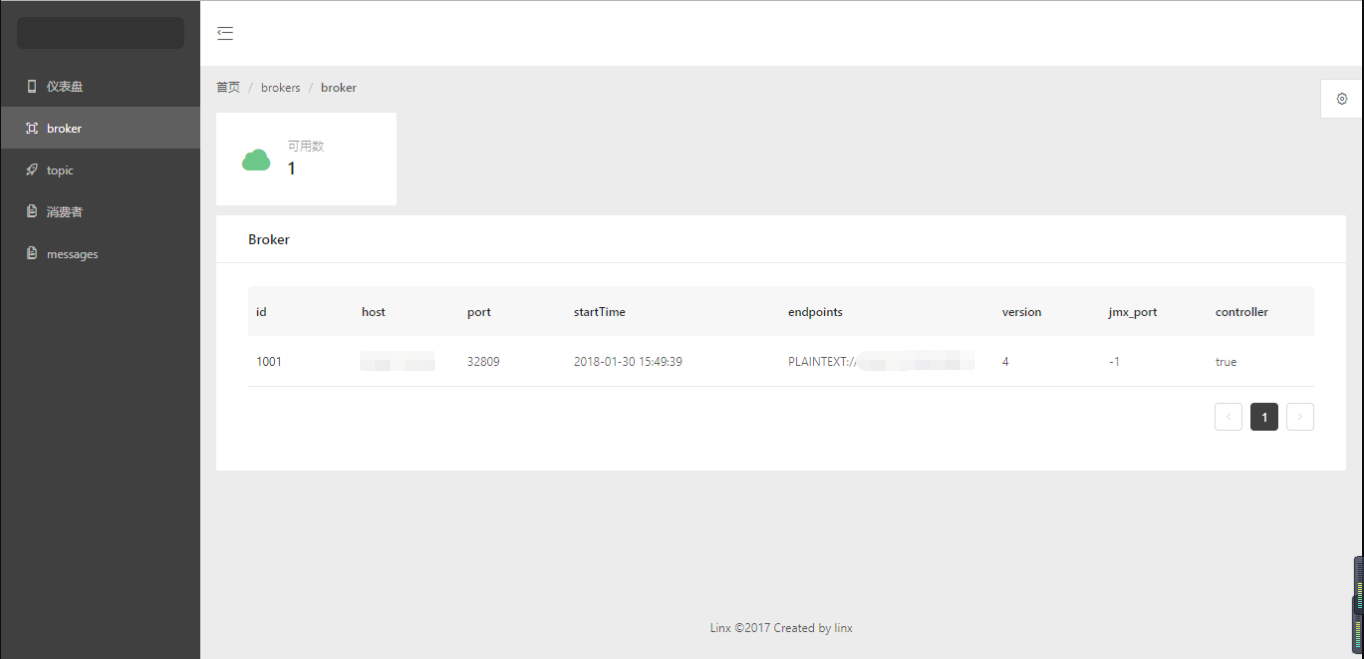The width and height of the screenshot is (1364, 659).
Task: Open the messages menu item
Action: 100,254
